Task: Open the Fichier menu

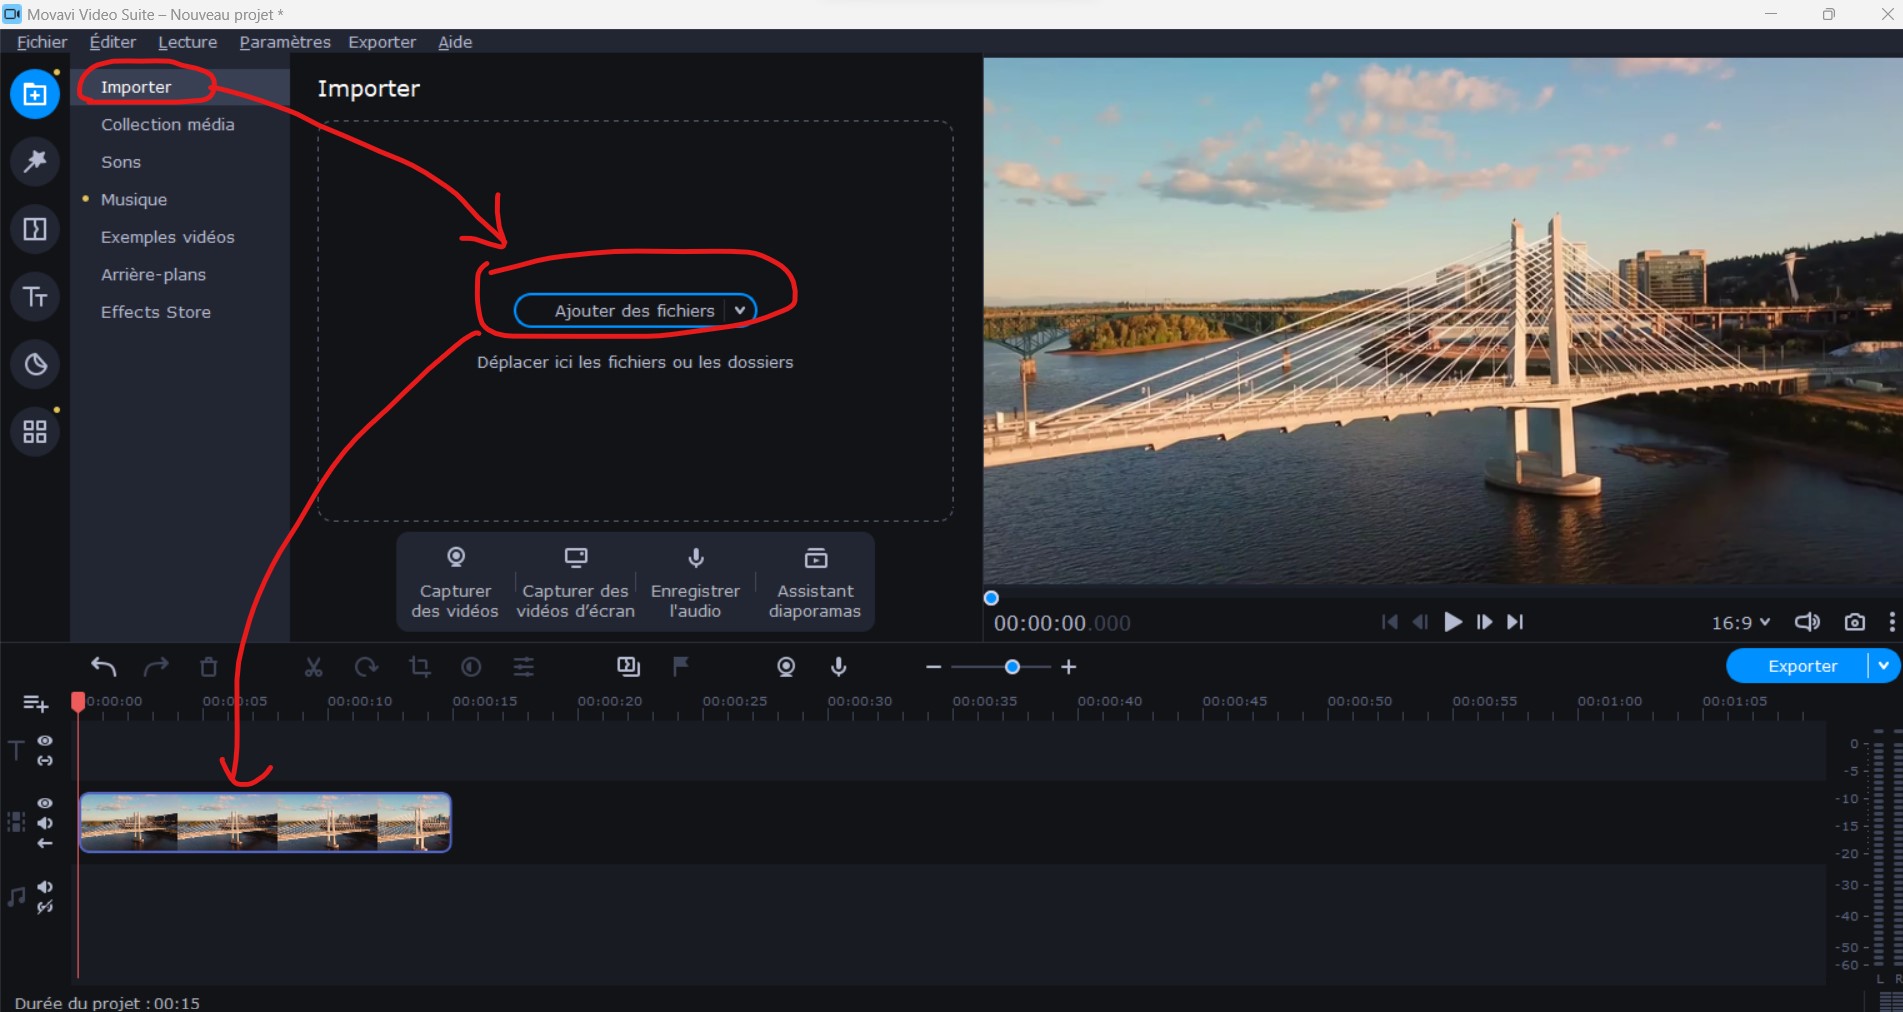Action: (42, 42)
